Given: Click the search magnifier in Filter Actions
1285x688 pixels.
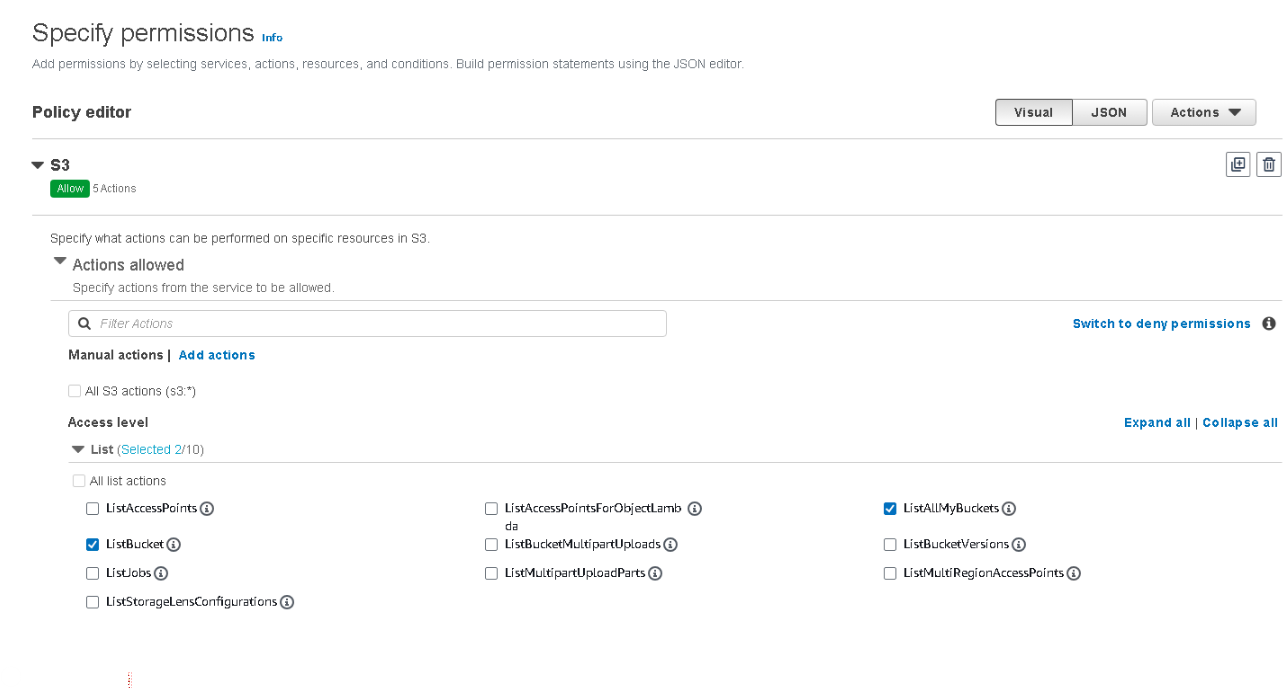Looking at the screenshot, I should pos(85,324).
